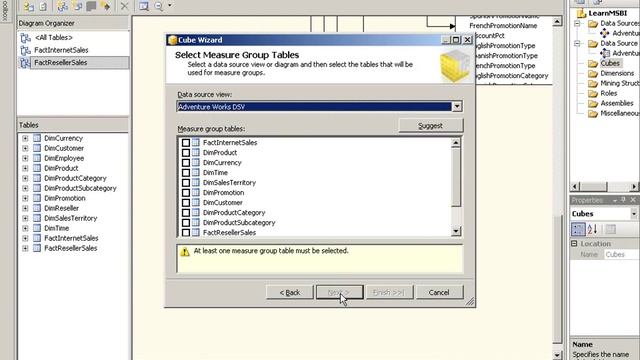Open the Cubes object dropdown in Properties
Viewport: 640px width, 360px height.
634,214
